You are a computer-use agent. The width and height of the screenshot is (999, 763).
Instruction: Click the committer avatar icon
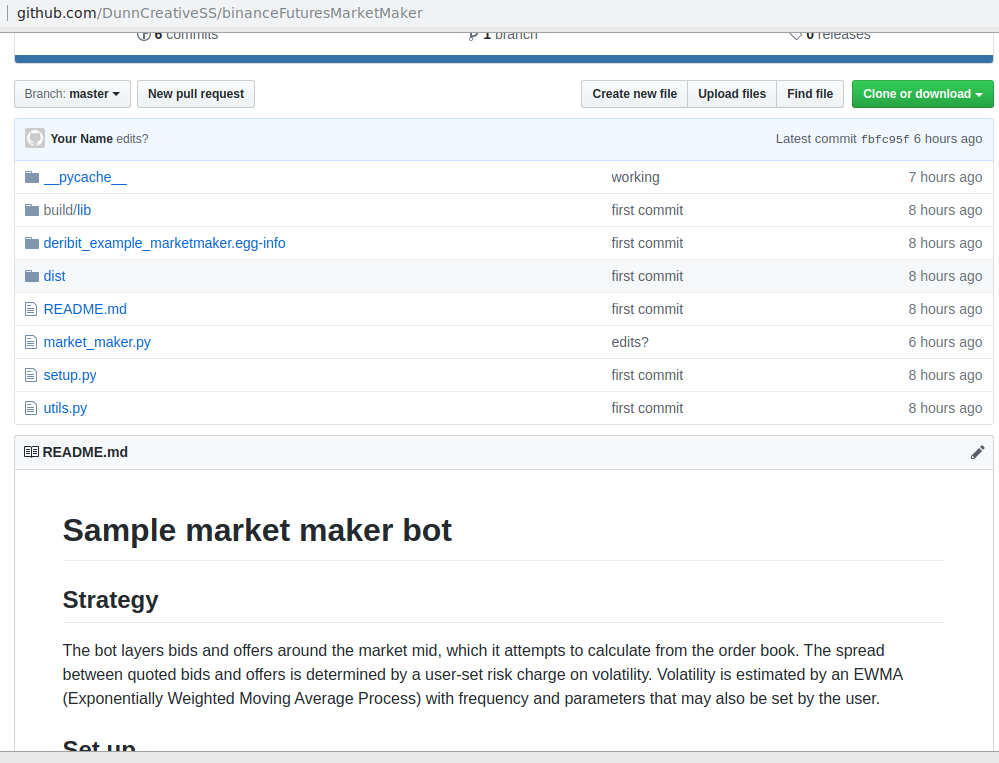(35, 138)
